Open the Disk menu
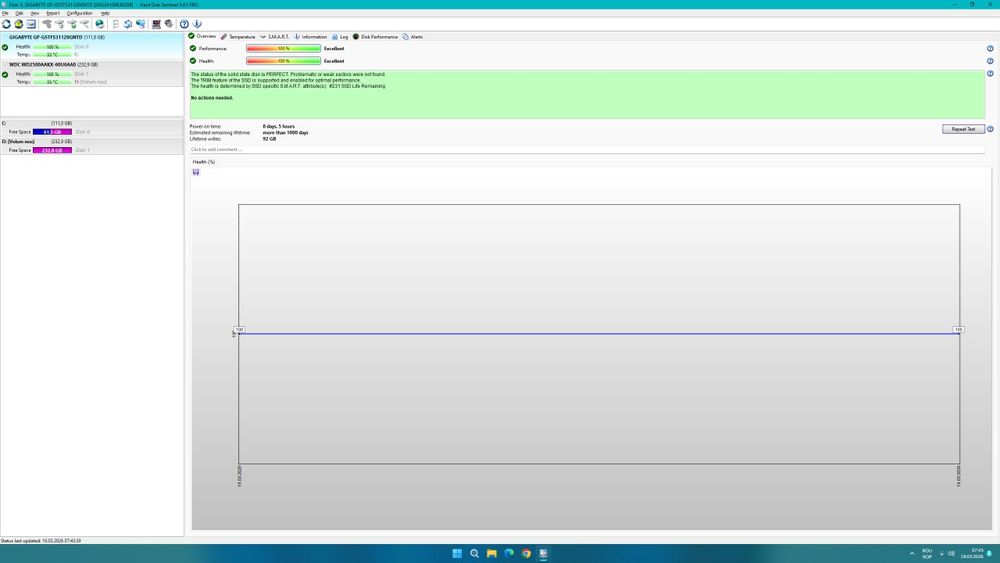 pyautogui.click(x=19, y=13)
